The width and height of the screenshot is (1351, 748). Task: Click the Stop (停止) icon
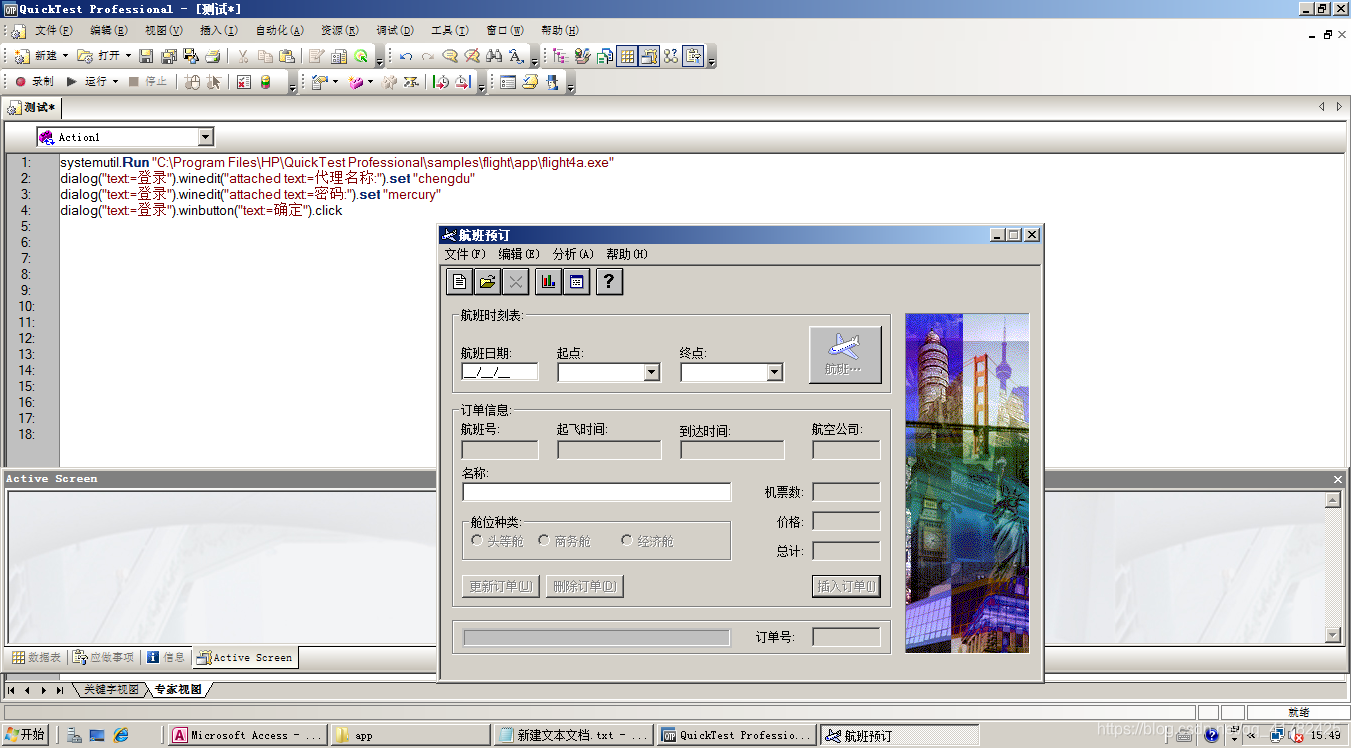pyautogui.click(x=133, y=81)
